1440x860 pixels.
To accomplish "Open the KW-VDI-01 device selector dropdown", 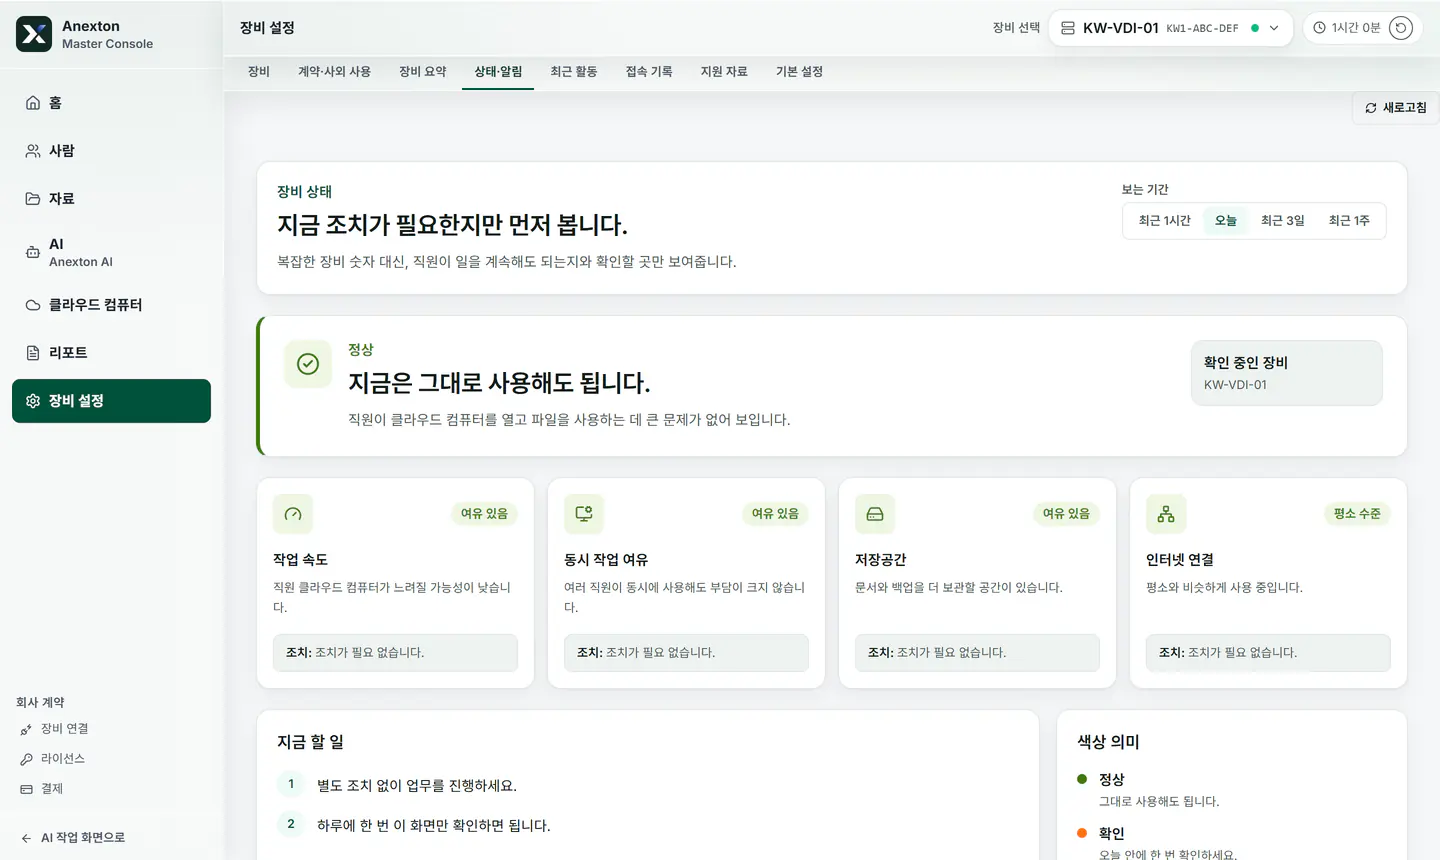I will [1170, 28].
